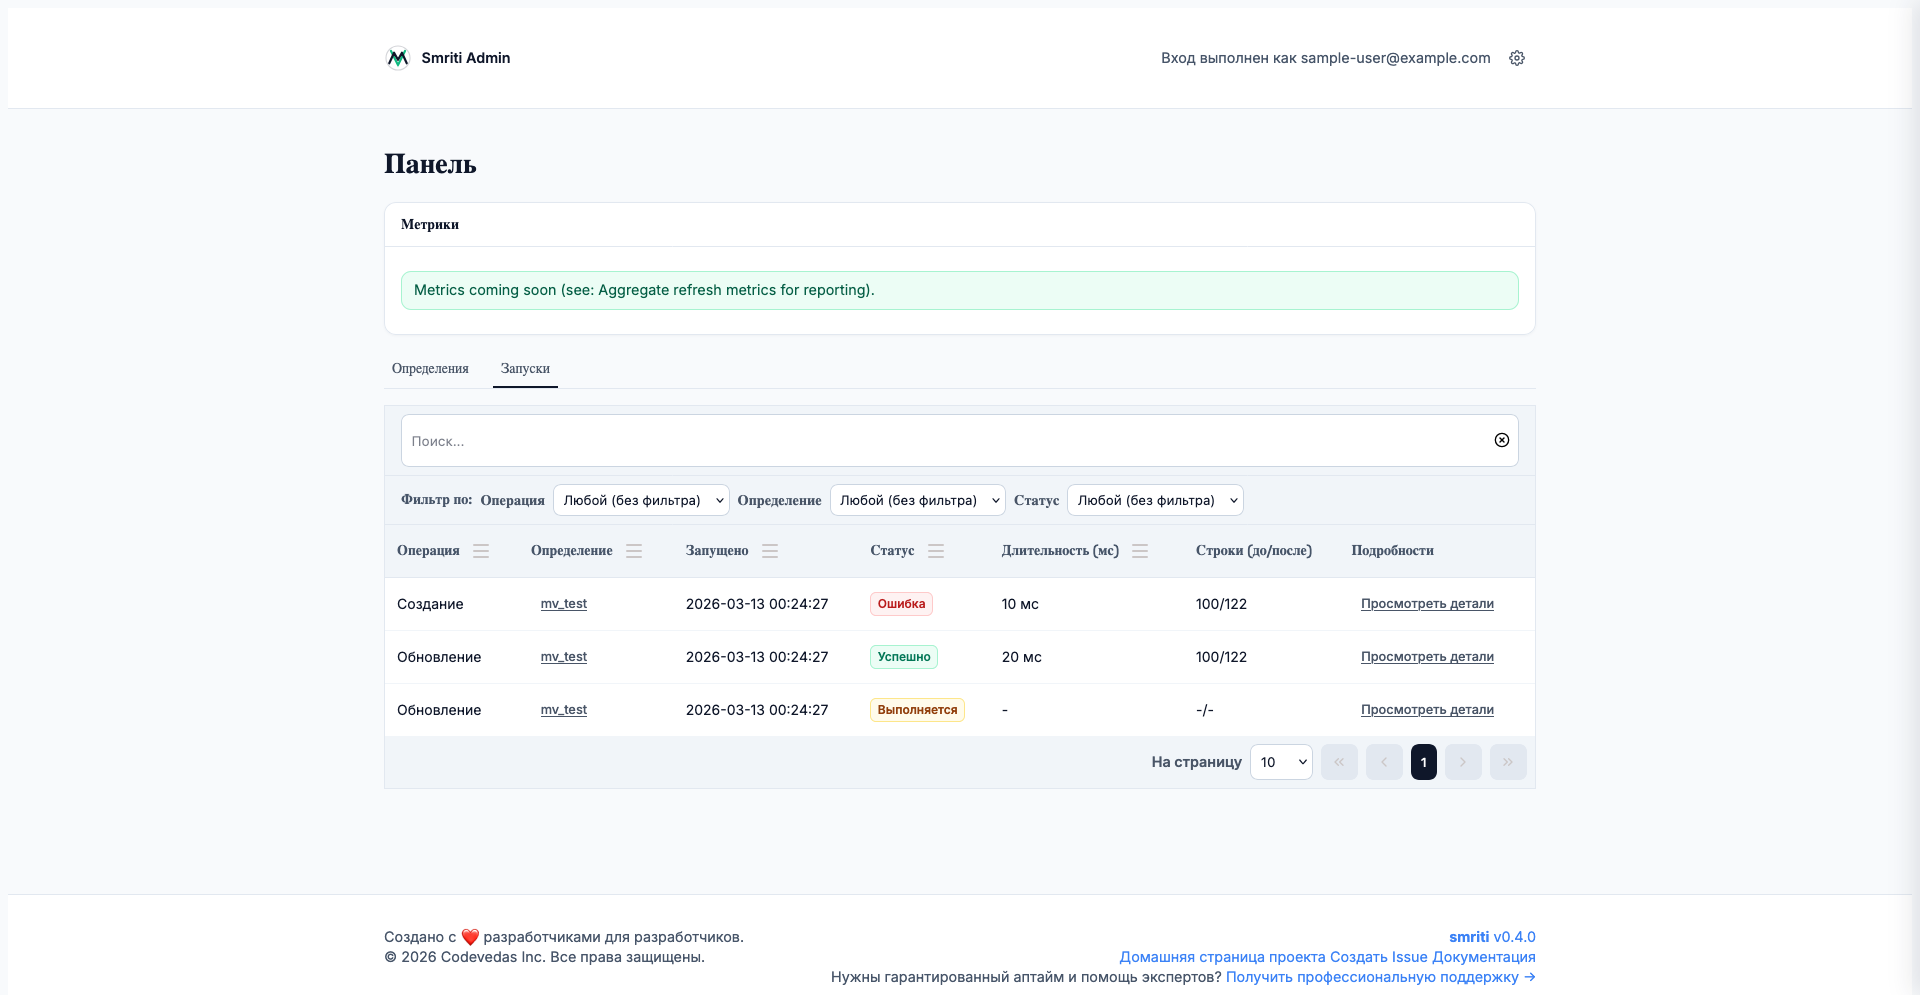This screenshot has width=1920, height=995.
Task: Click the sort icon beside the Длительность column
Action: 1140,551
